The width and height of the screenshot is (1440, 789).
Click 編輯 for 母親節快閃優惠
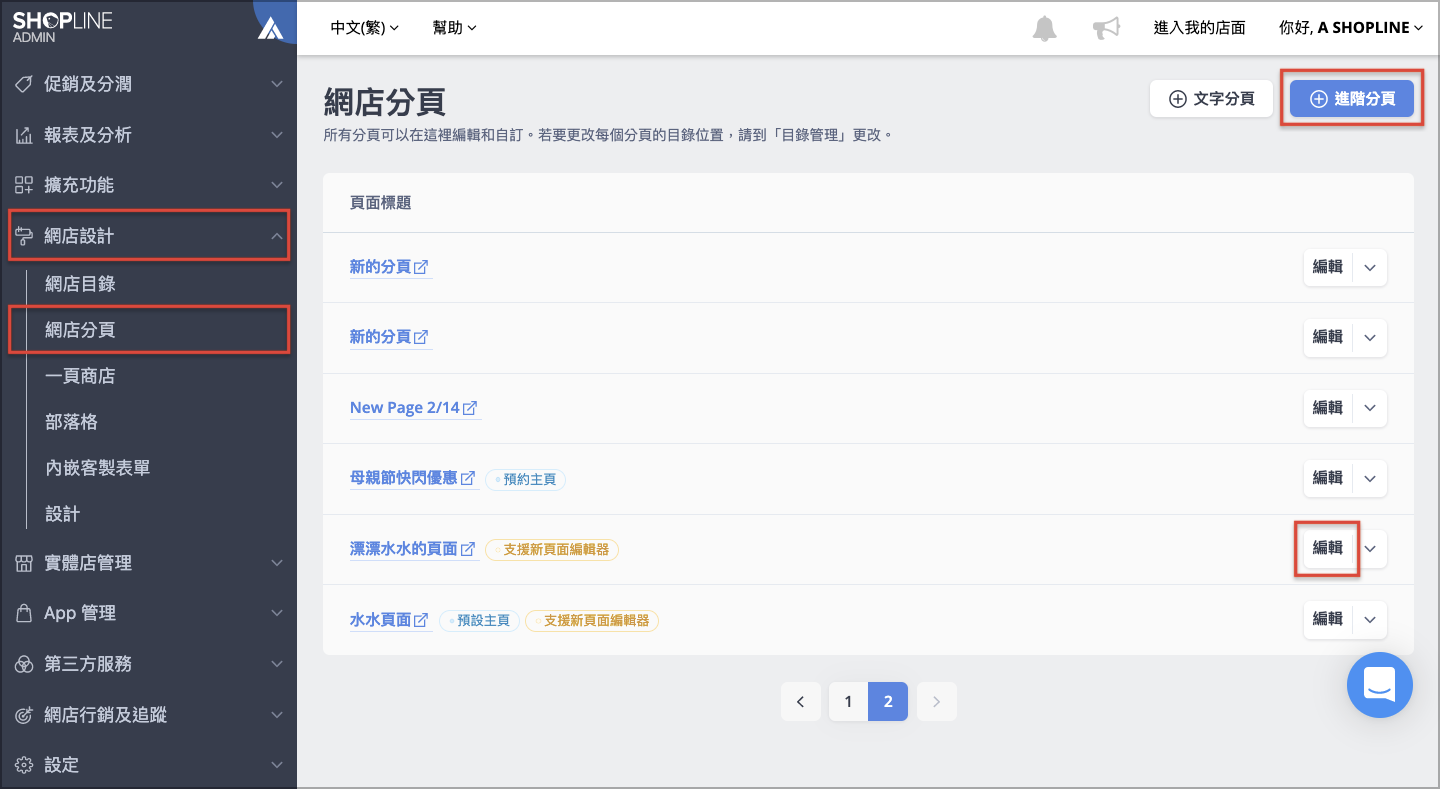pos(1328,478)
